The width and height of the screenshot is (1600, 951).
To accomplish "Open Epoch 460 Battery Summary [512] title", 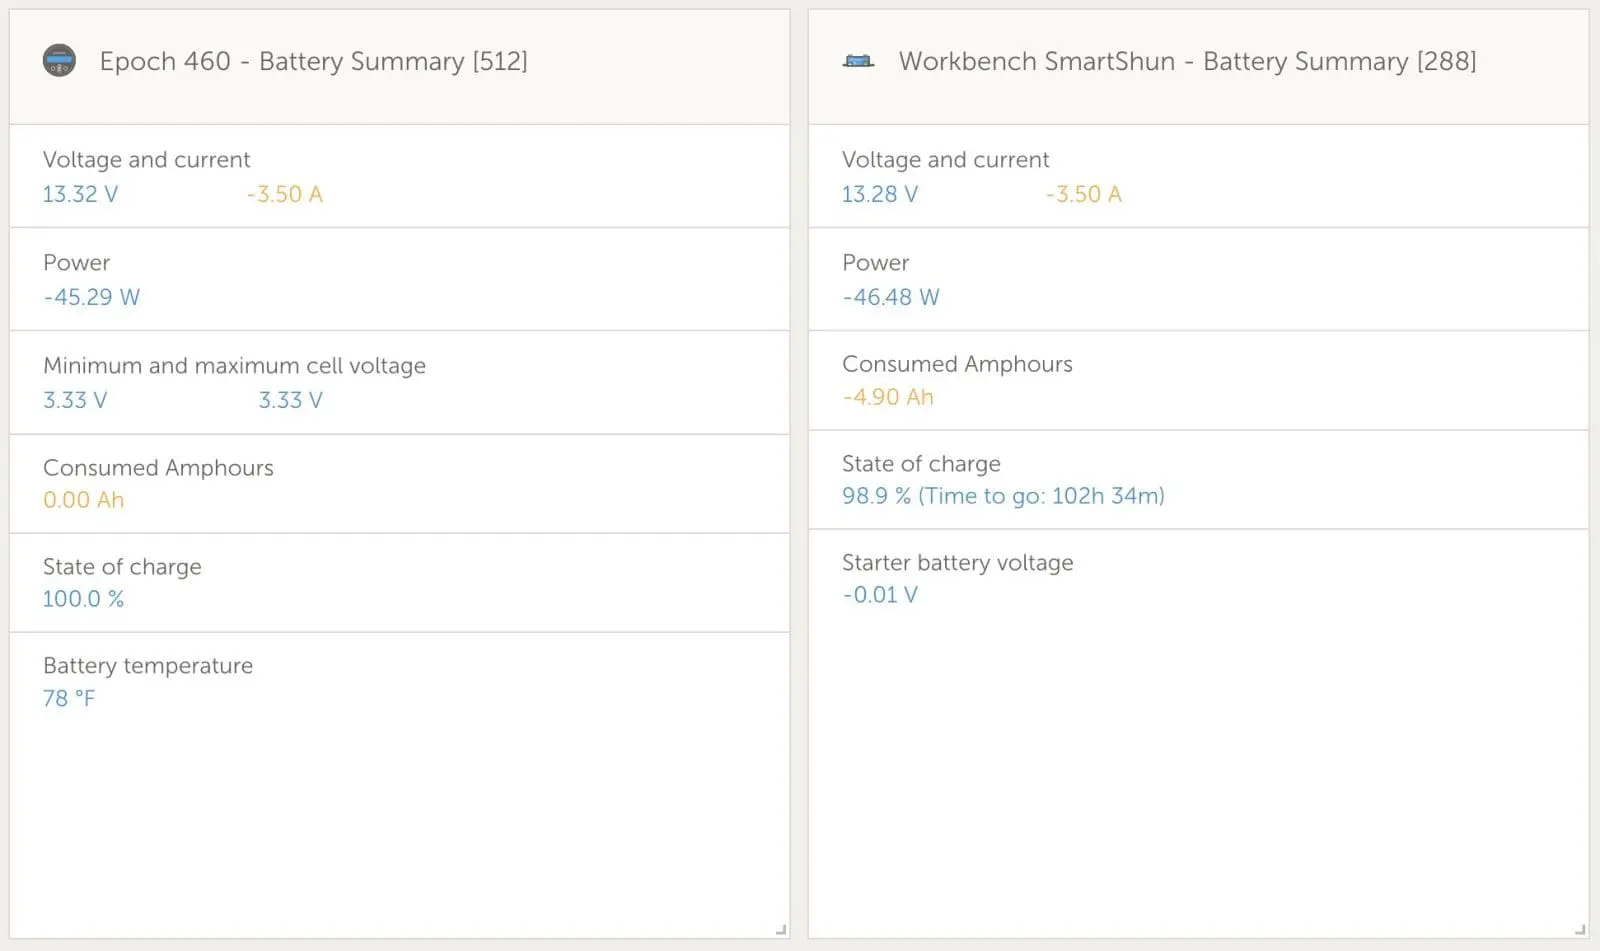I will click(313, 61).
